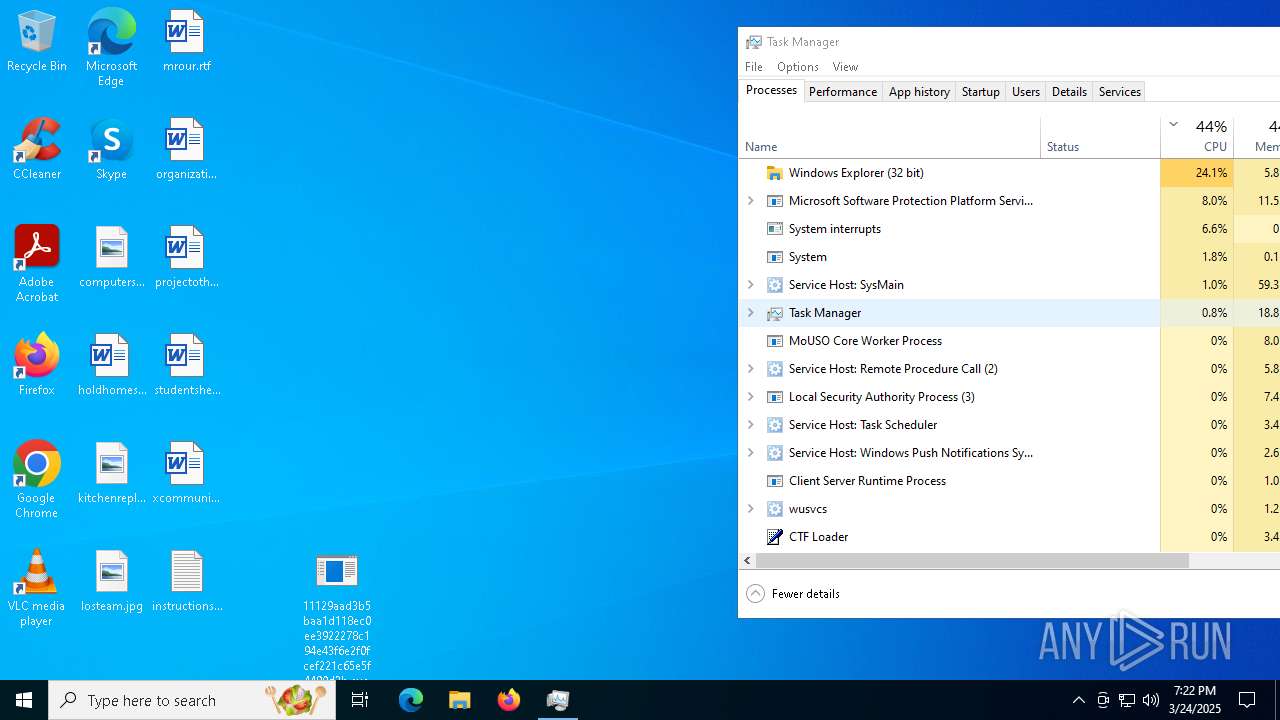Sort processes by Name column header
This screenshot has width=1280, height=720.
click(x=890, y=136)
